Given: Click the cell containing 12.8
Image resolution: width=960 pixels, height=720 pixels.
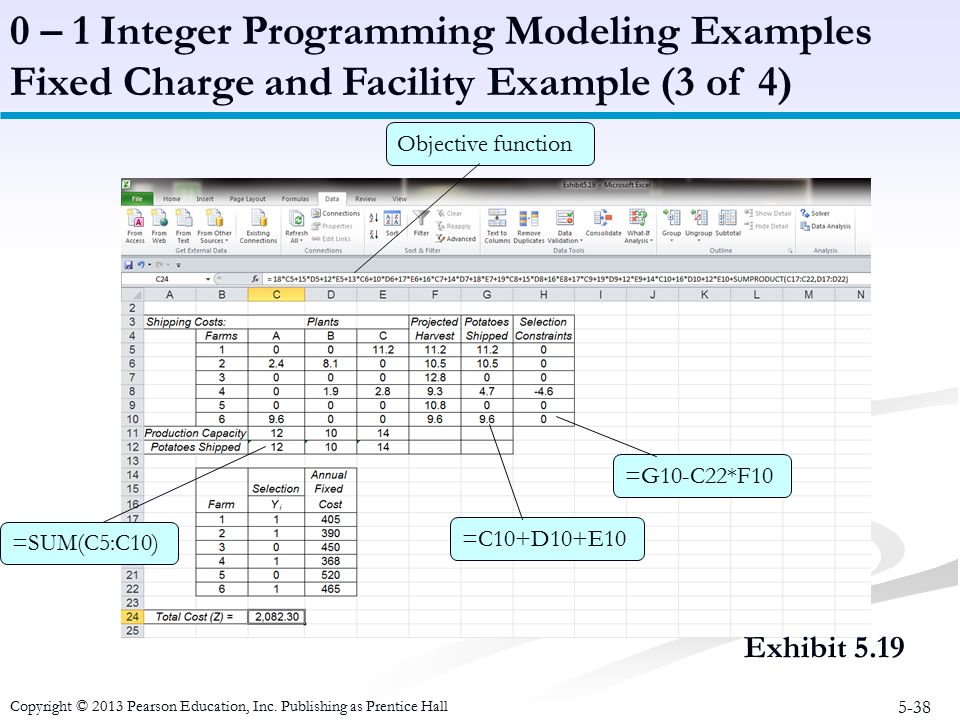Looking at the screenshot, I should [435, 377].
